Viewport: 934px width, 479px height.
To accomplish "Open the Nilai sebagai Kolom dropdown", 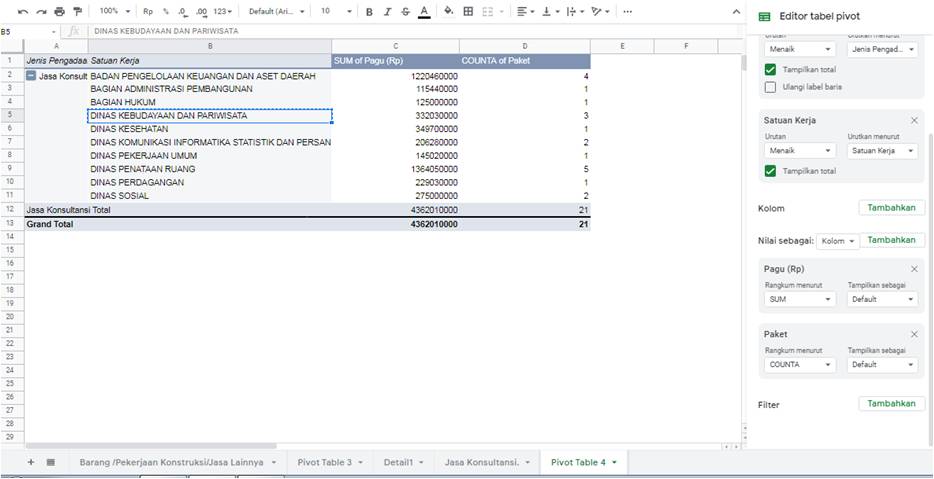I will 838,241.
